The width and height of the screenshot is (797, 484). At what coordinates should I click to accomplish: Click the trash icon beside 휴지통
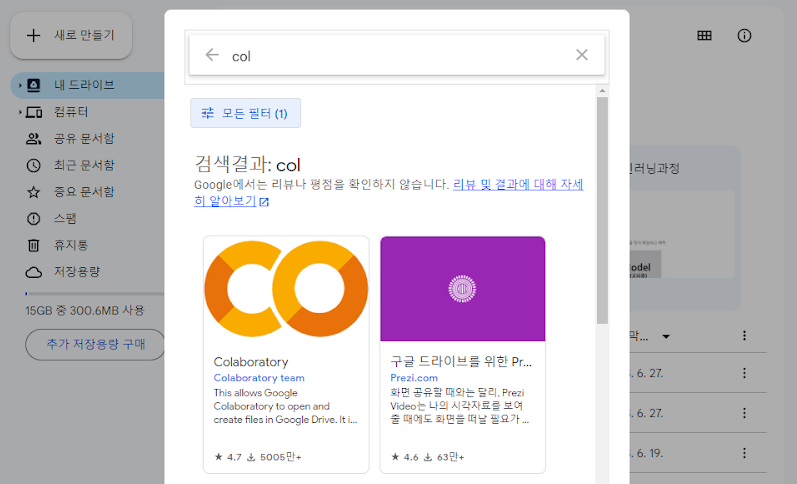(x=34, y=246)
